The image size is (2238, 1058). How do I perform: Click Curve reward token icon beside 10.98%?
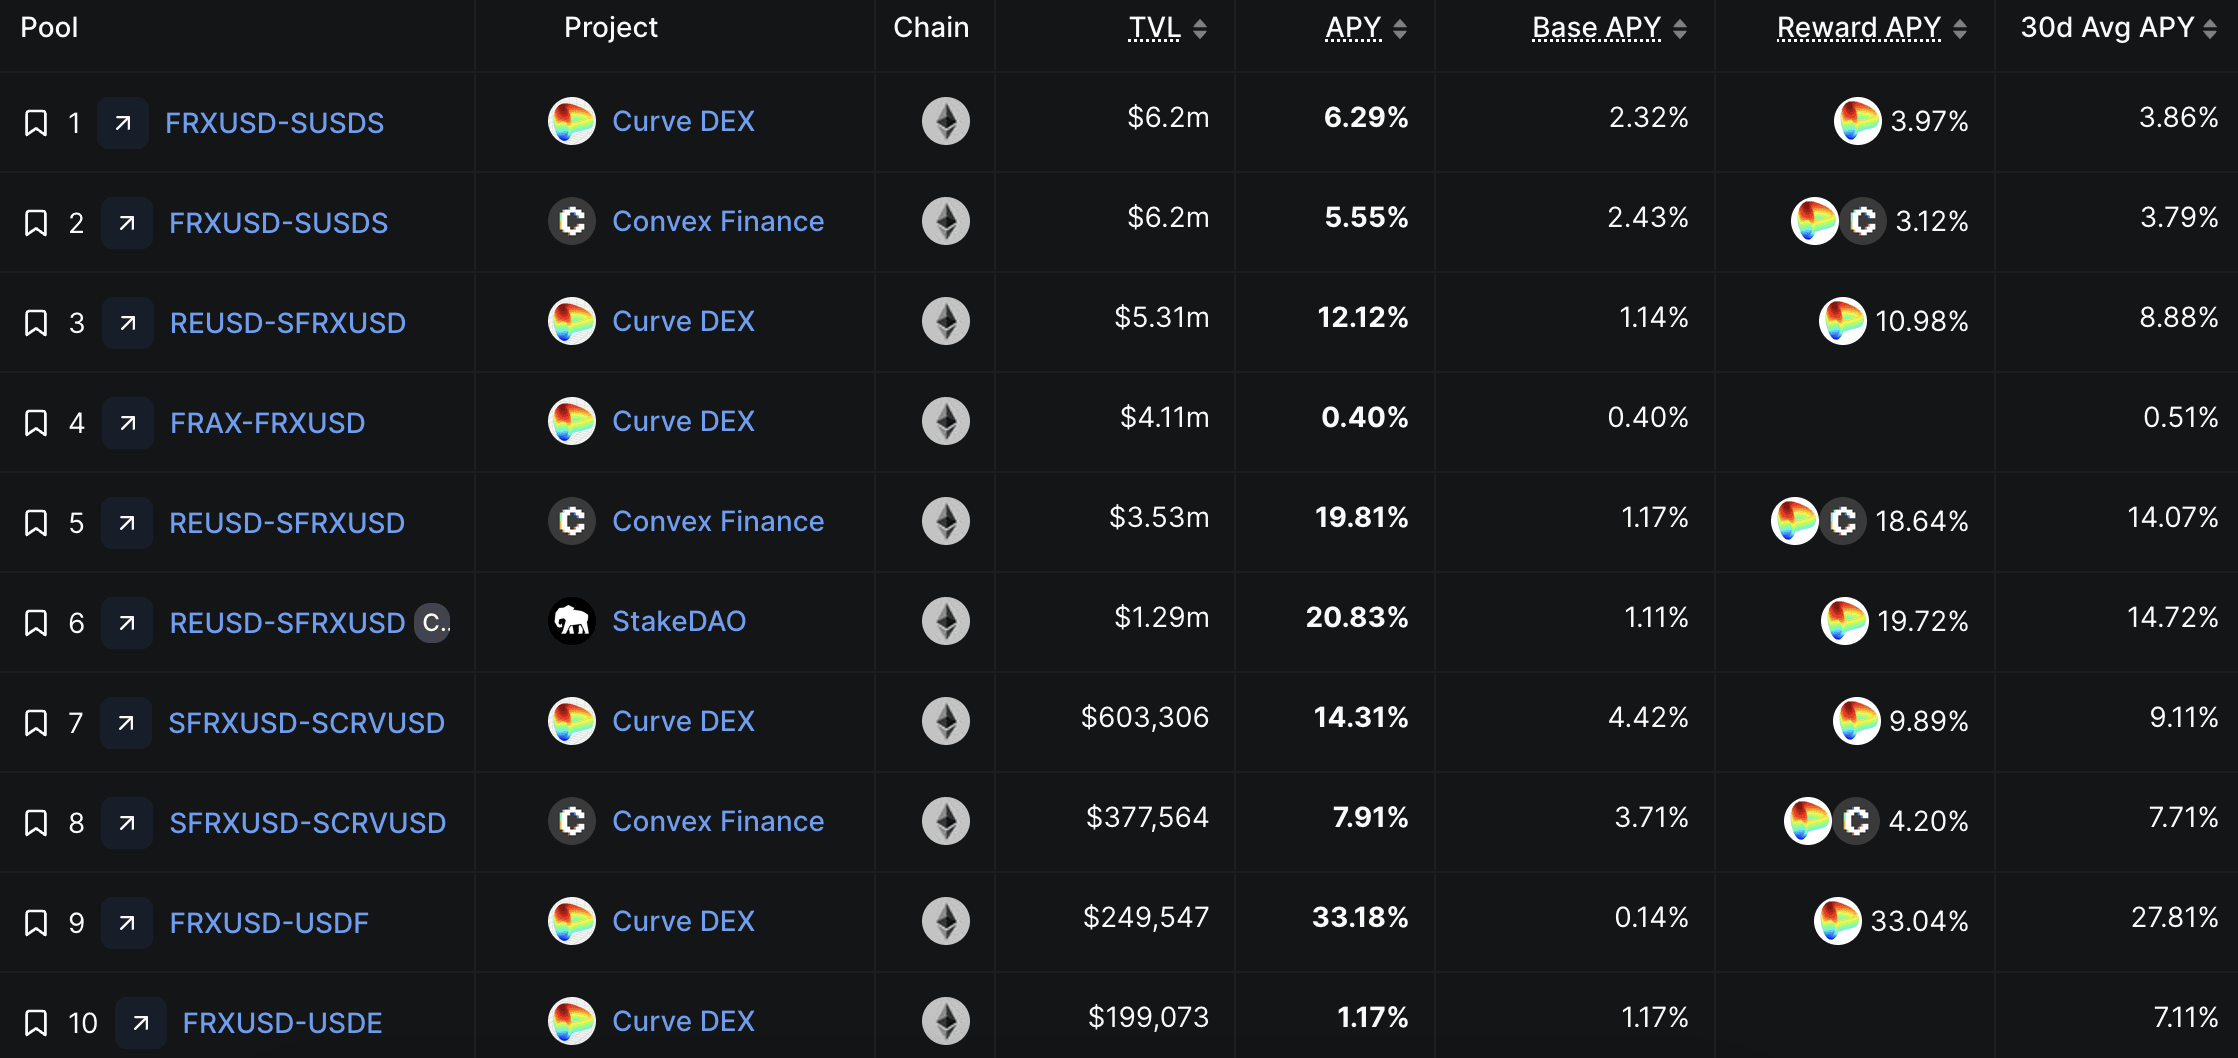point(1842,321)
